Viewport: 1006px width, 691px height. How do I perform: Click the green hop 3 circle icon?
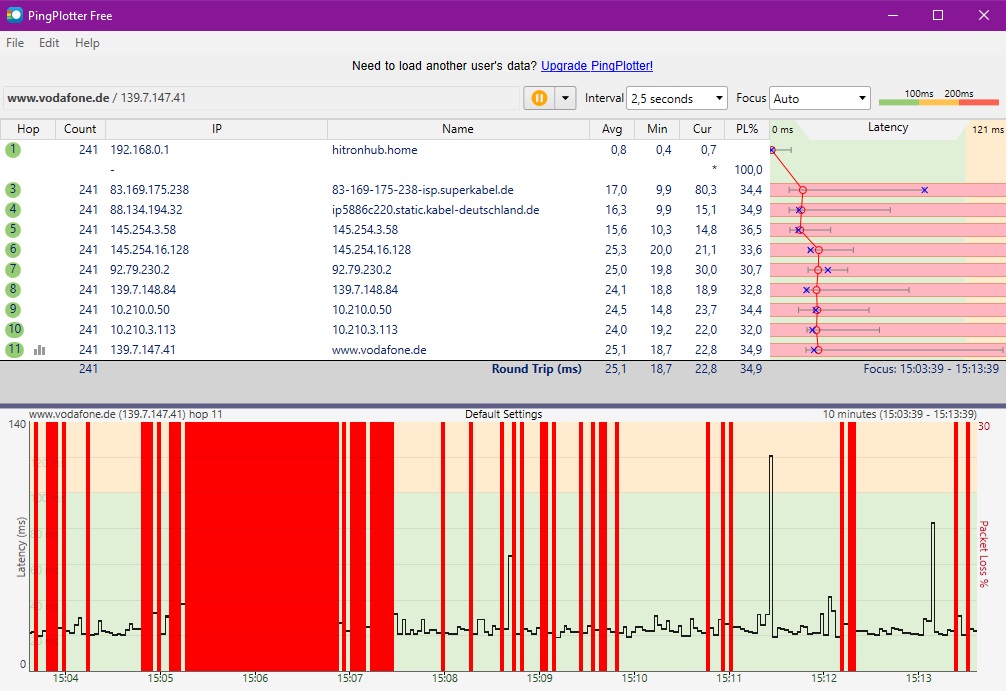click(13, 190)
